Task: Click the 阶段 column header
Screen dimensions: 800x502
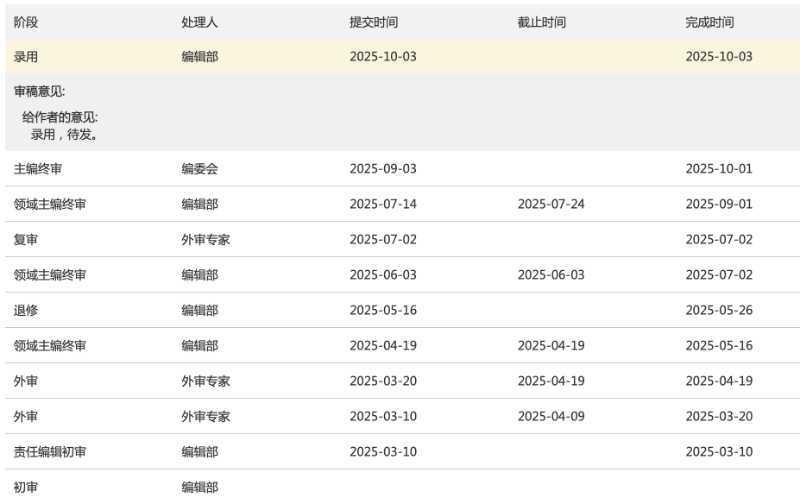Action: [x=26, y=22]
